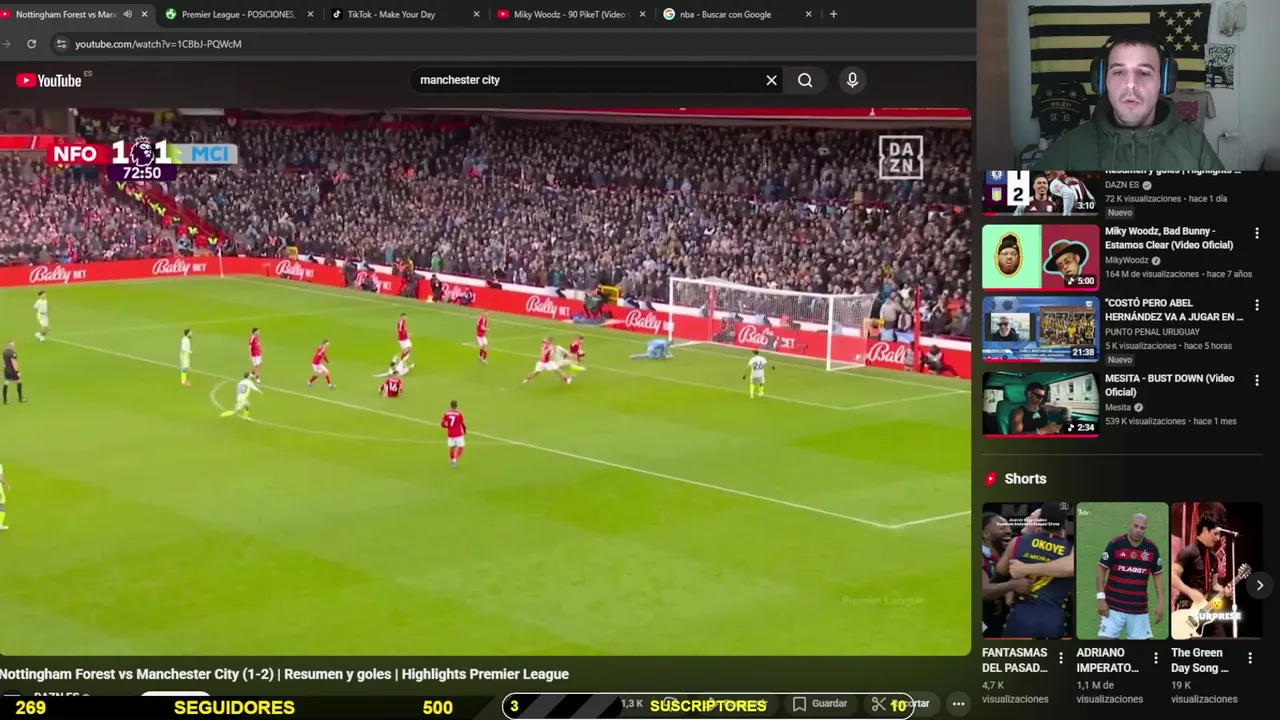Image resolution: width=1280 pixels, height=720 pixels.
Task: Mute the Nottingham Forest tab audio icon
Action: (x=127, y=14)
